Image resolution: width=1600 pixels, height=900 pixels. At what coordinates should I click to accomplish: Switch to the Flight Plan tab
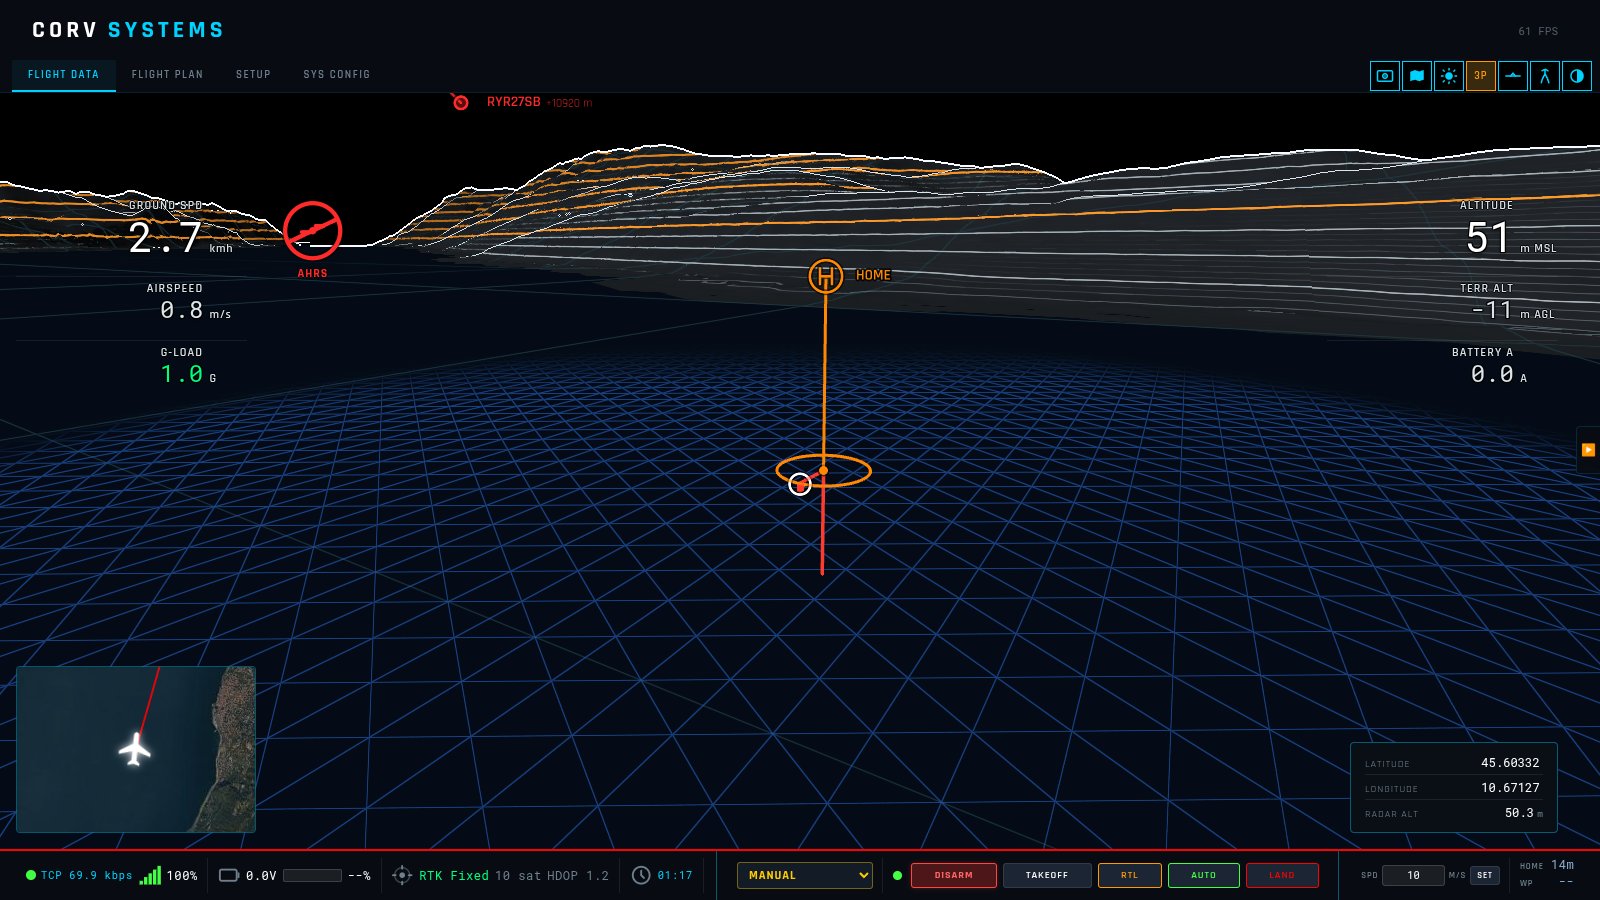point(167,75)
